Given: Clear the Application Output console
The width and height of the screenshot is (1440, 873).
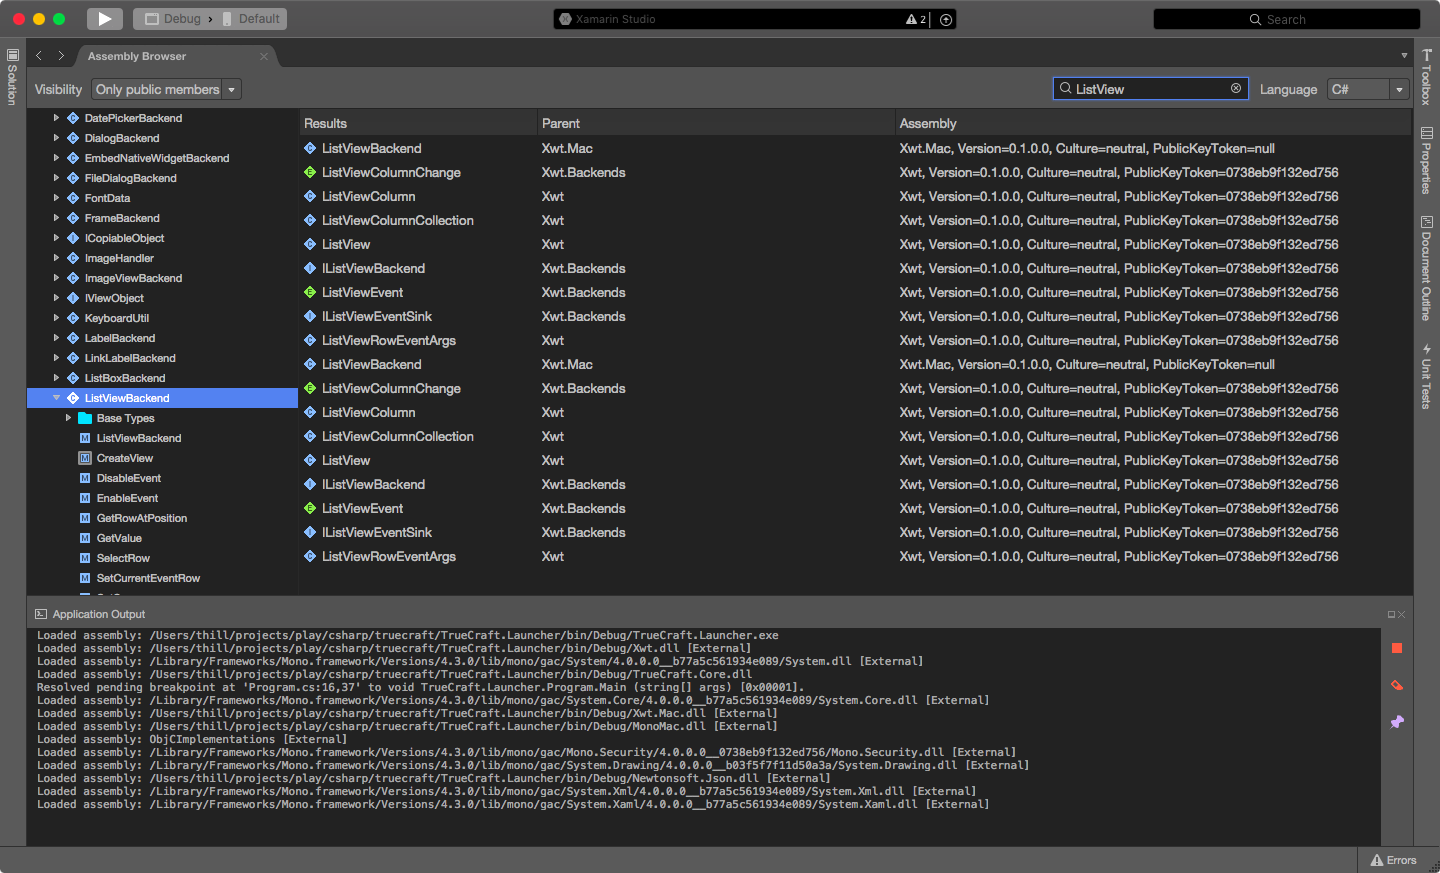Looking at the screenshot, I should [x=1397, y=685].
